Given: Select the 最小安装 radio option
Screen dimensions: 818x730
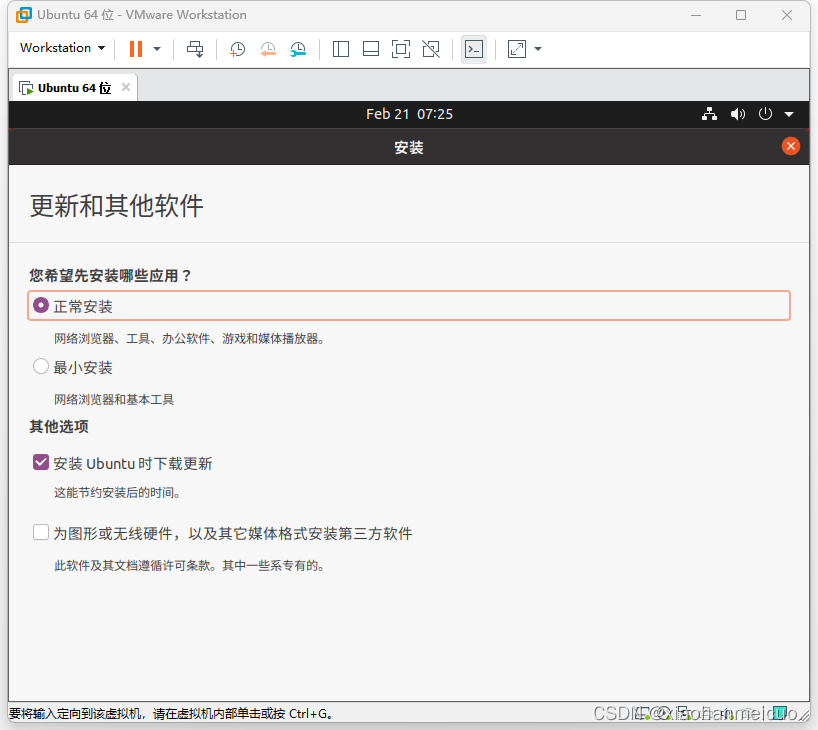Looking at the screenshot, I should coord(41,366).
